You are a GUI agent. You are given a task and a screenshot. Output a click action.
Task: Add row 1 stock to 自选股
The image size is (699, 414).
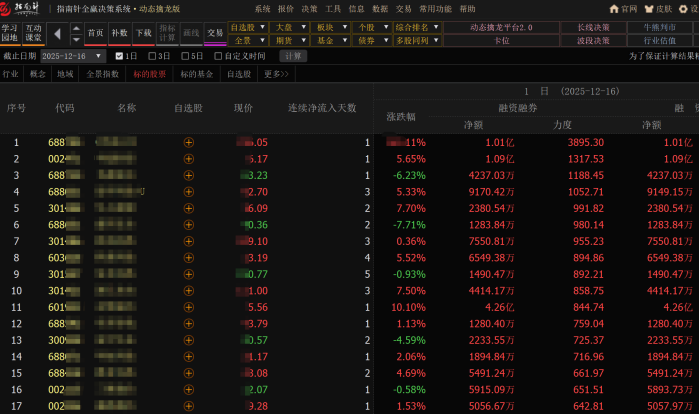point(189,143)
